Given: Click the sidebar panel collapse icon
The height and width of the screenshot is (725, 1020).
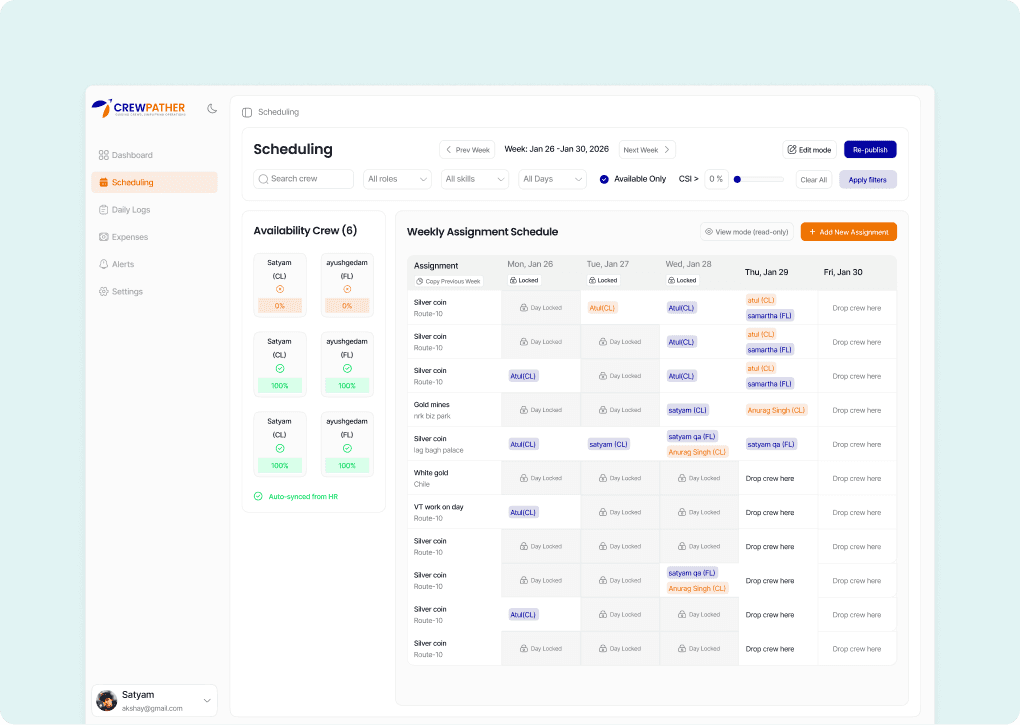Looking at the screenshot, I should pos(247,112).
